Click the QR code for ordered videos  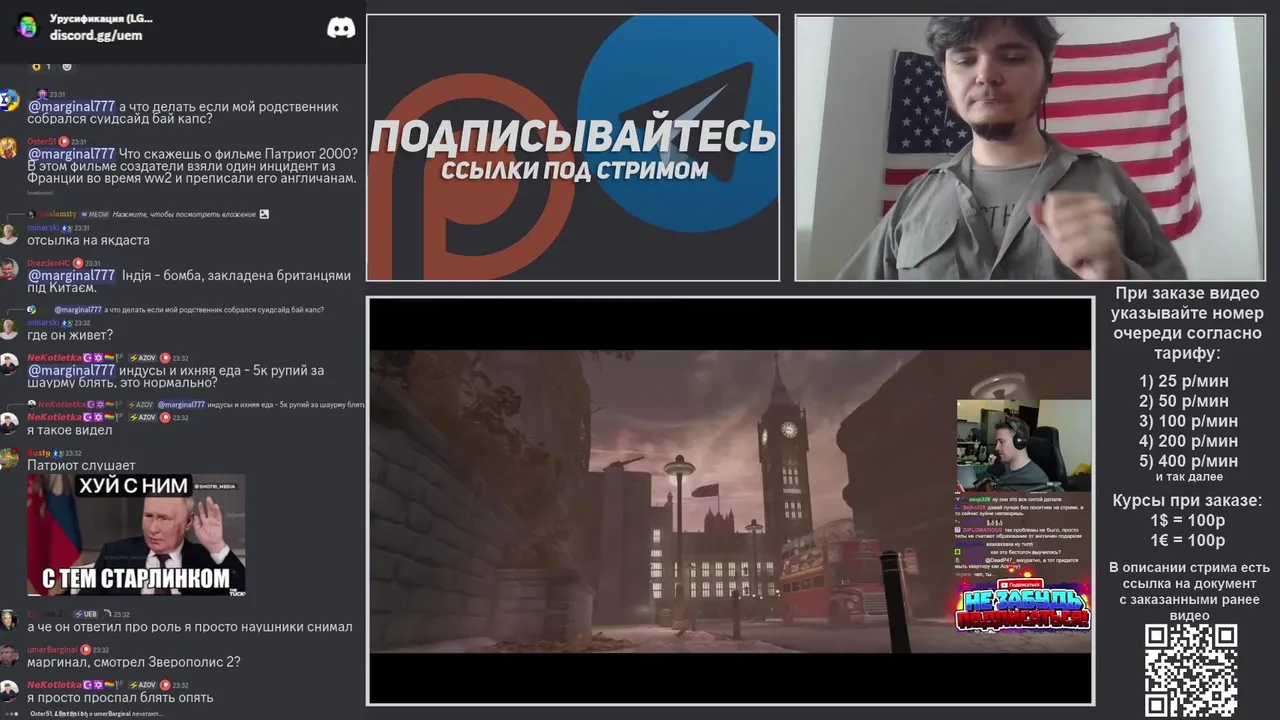1190,671
